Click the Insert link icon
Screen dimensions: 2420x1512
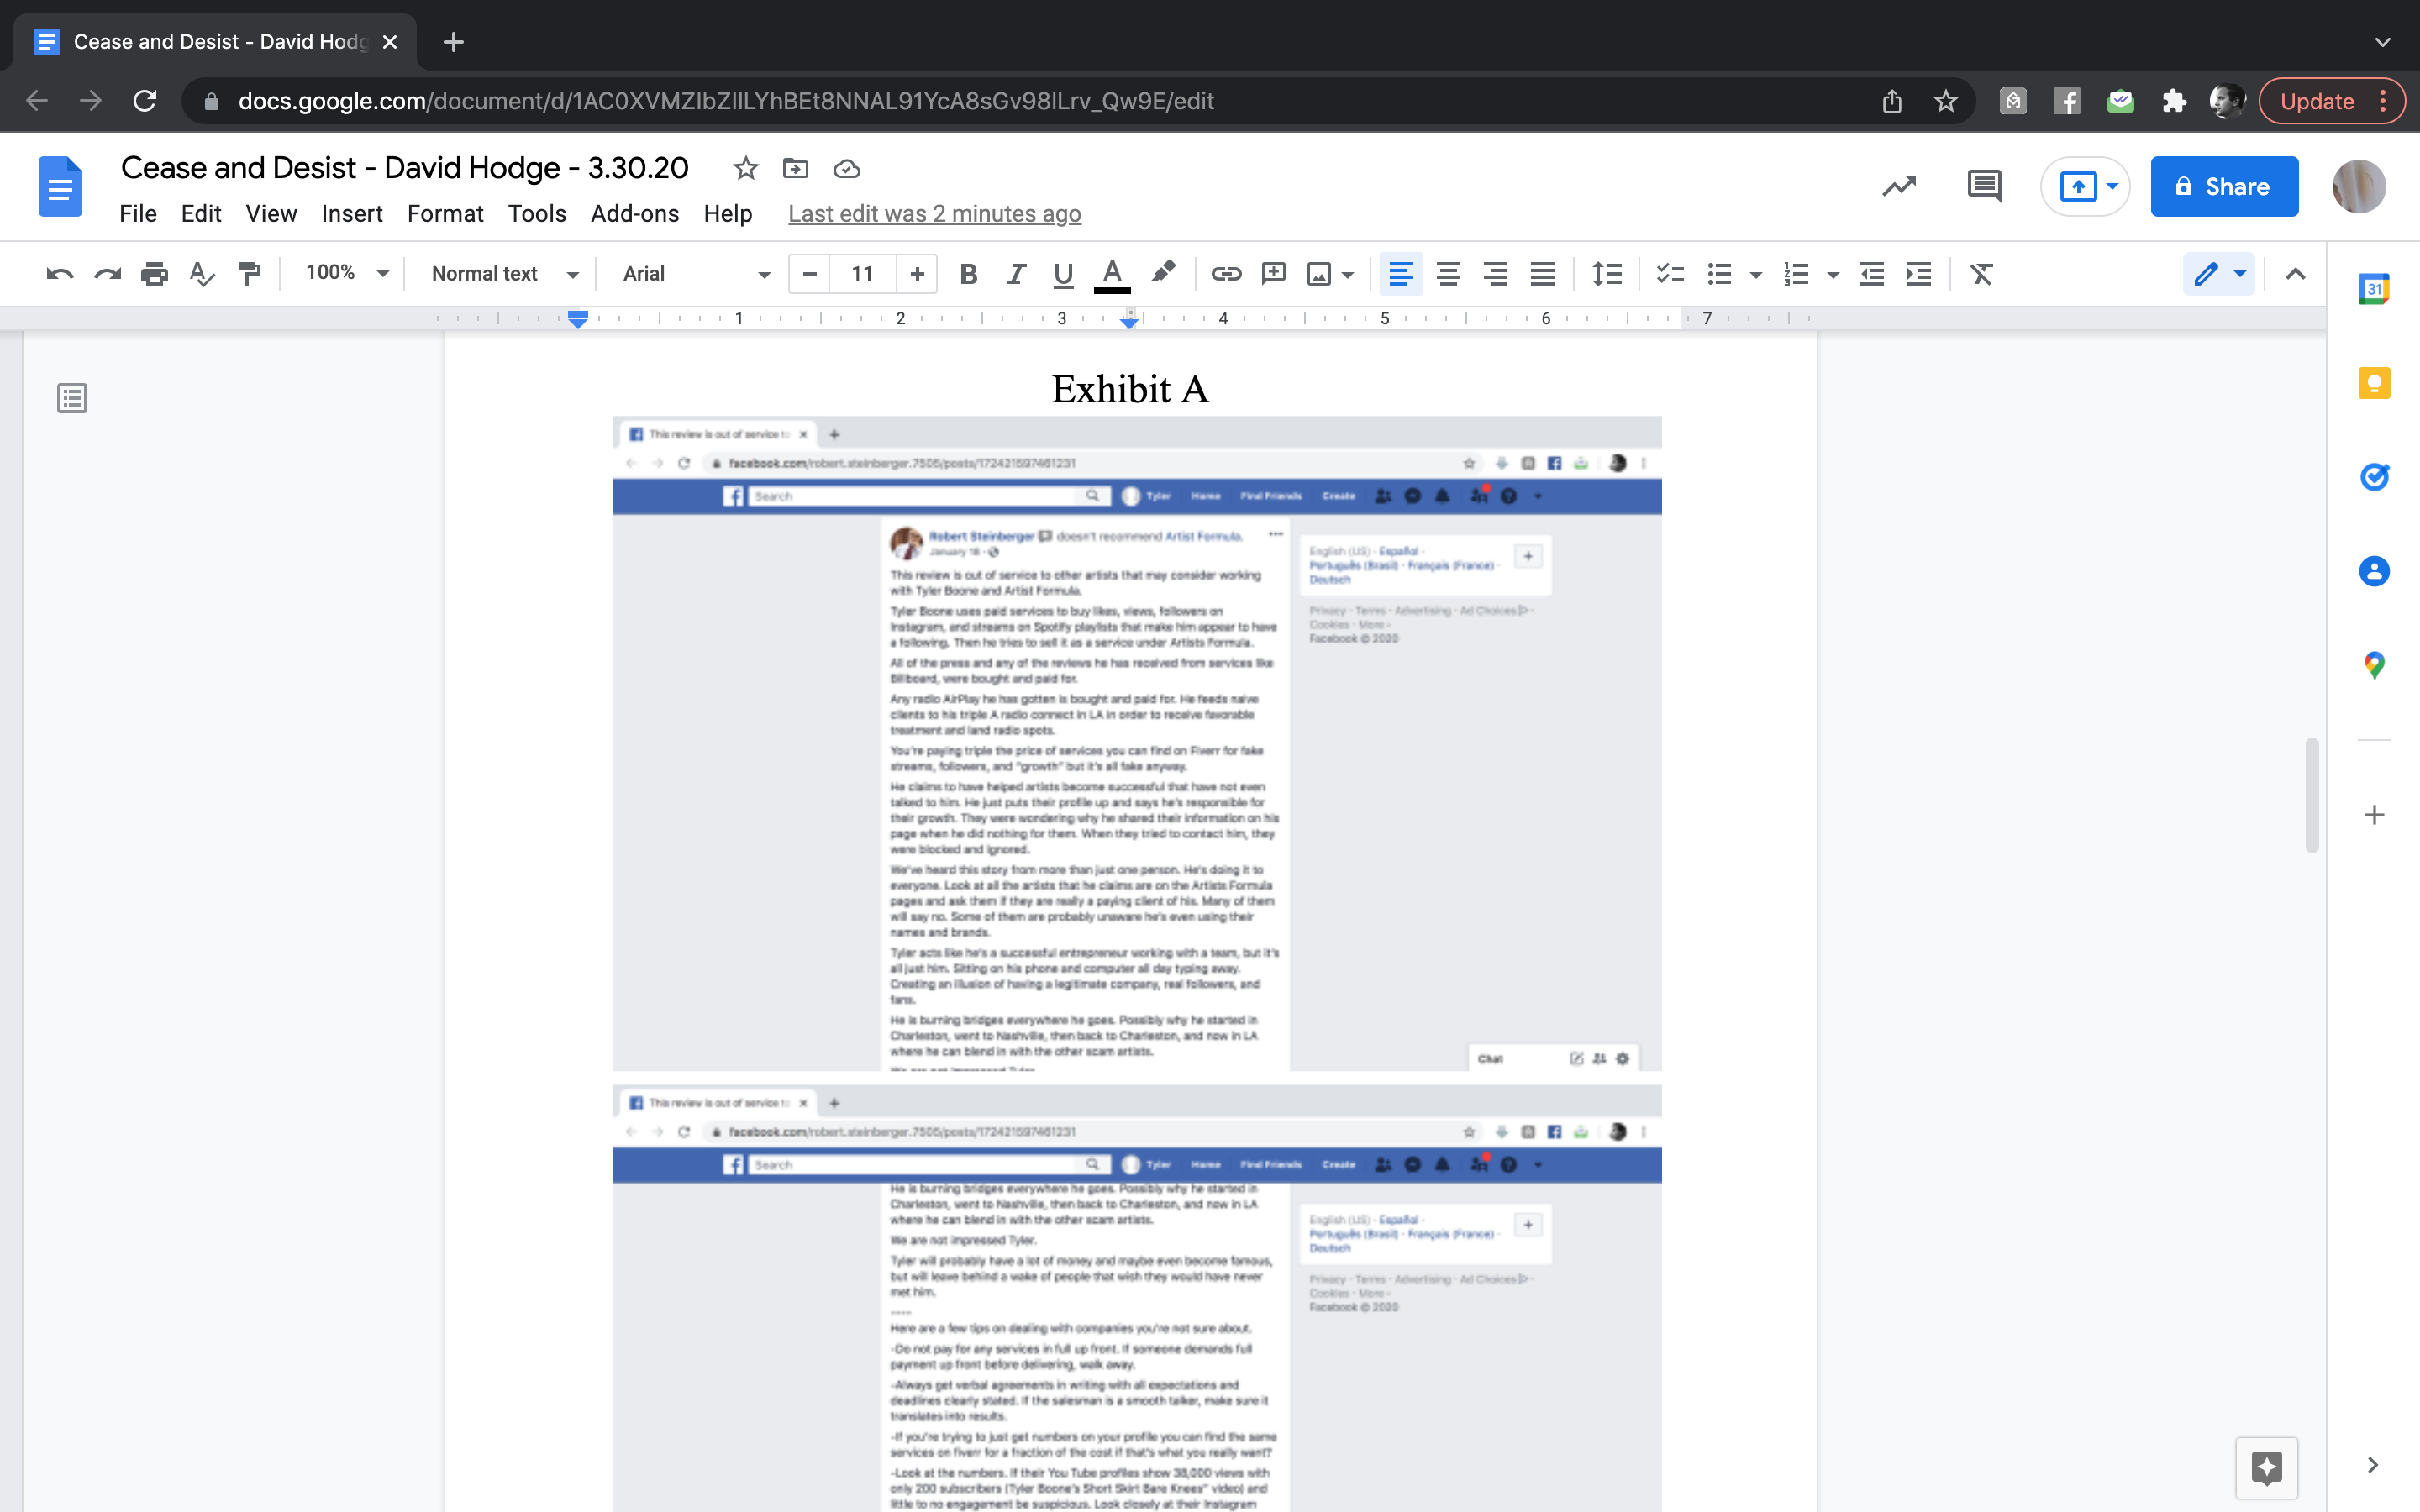tap(1226, 274)
